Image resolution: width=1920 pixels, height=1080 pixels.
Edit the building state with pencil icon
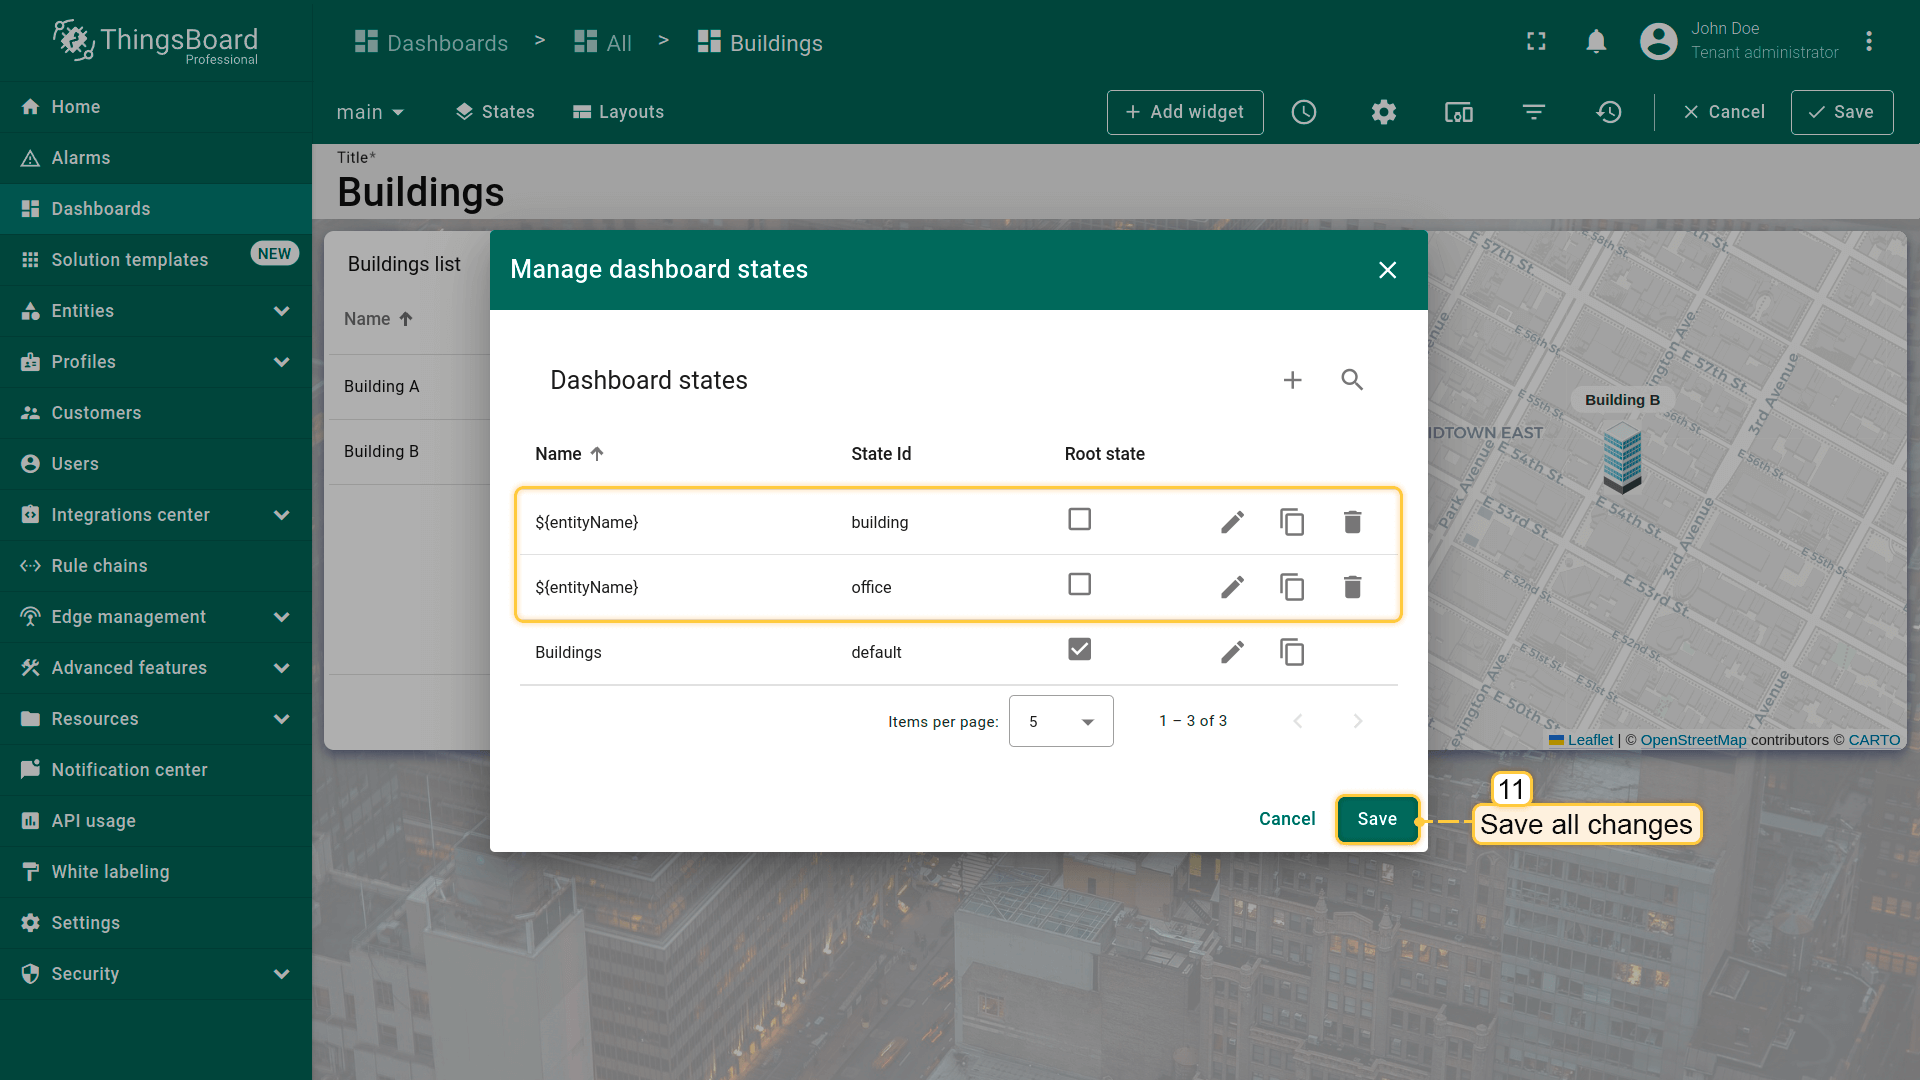click(x=1232, y=522)
